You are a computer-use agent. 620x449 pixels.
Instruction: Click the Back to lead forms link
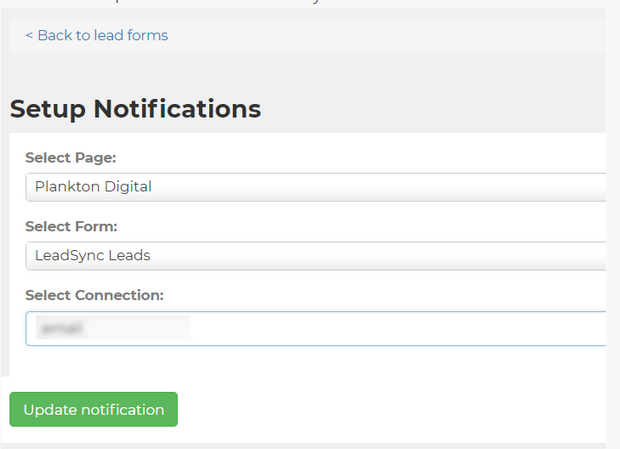[97, 36]
